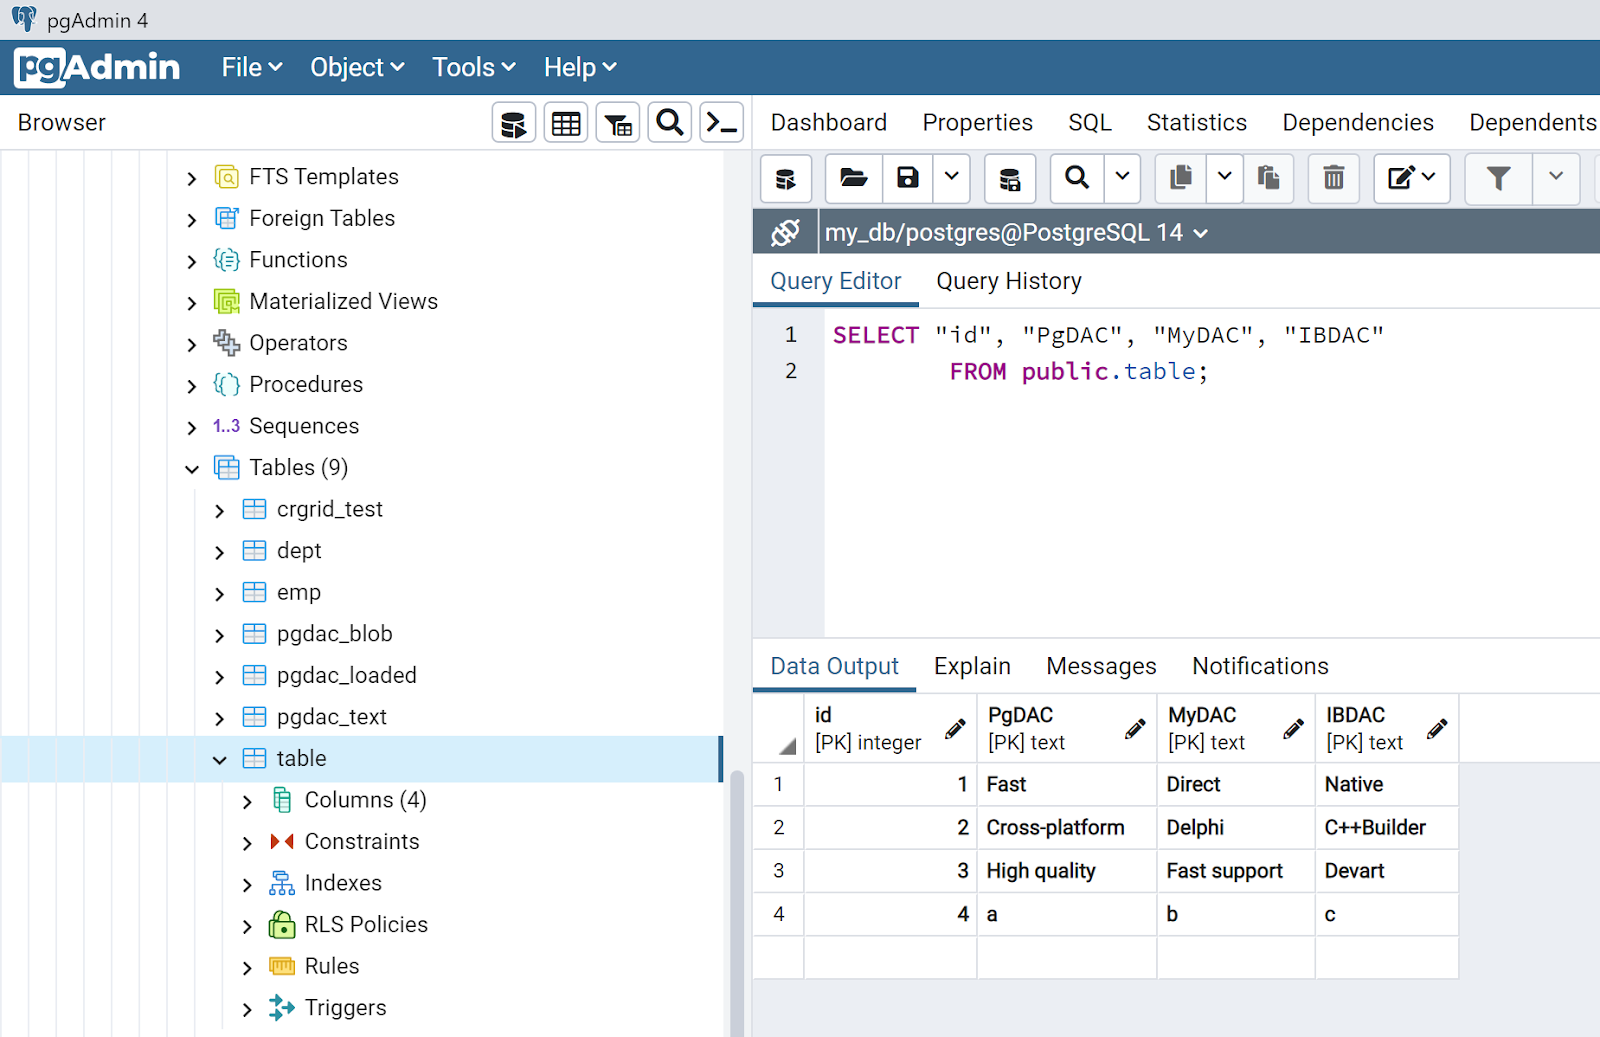Click Save Data Changes icon
1600x1037 pixels.
click(1010, 179)
